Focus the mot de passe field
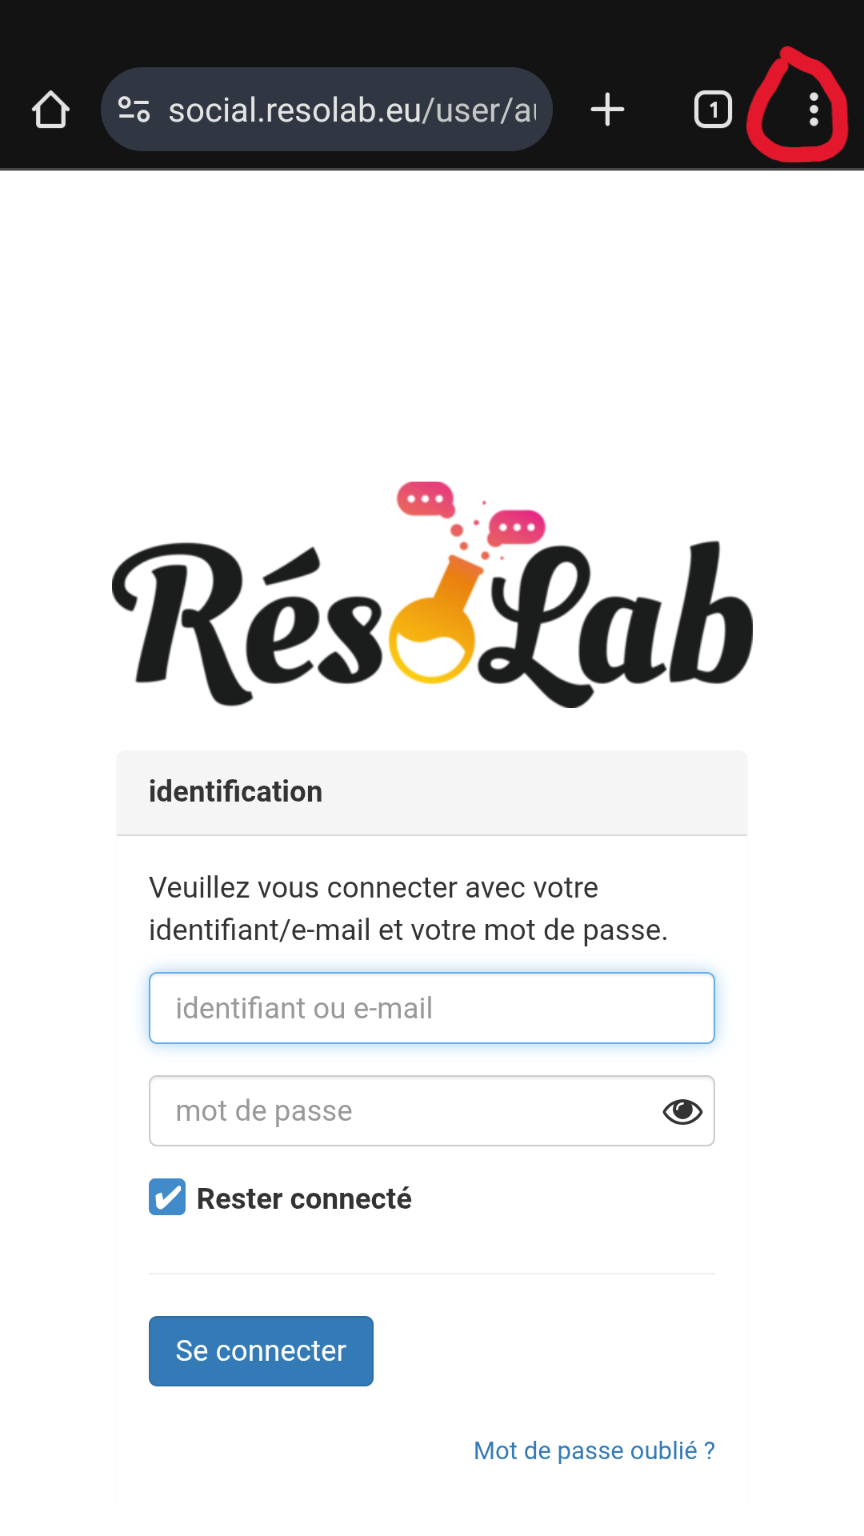Viewport: 864px width, 1536px height. [432, 1111]
